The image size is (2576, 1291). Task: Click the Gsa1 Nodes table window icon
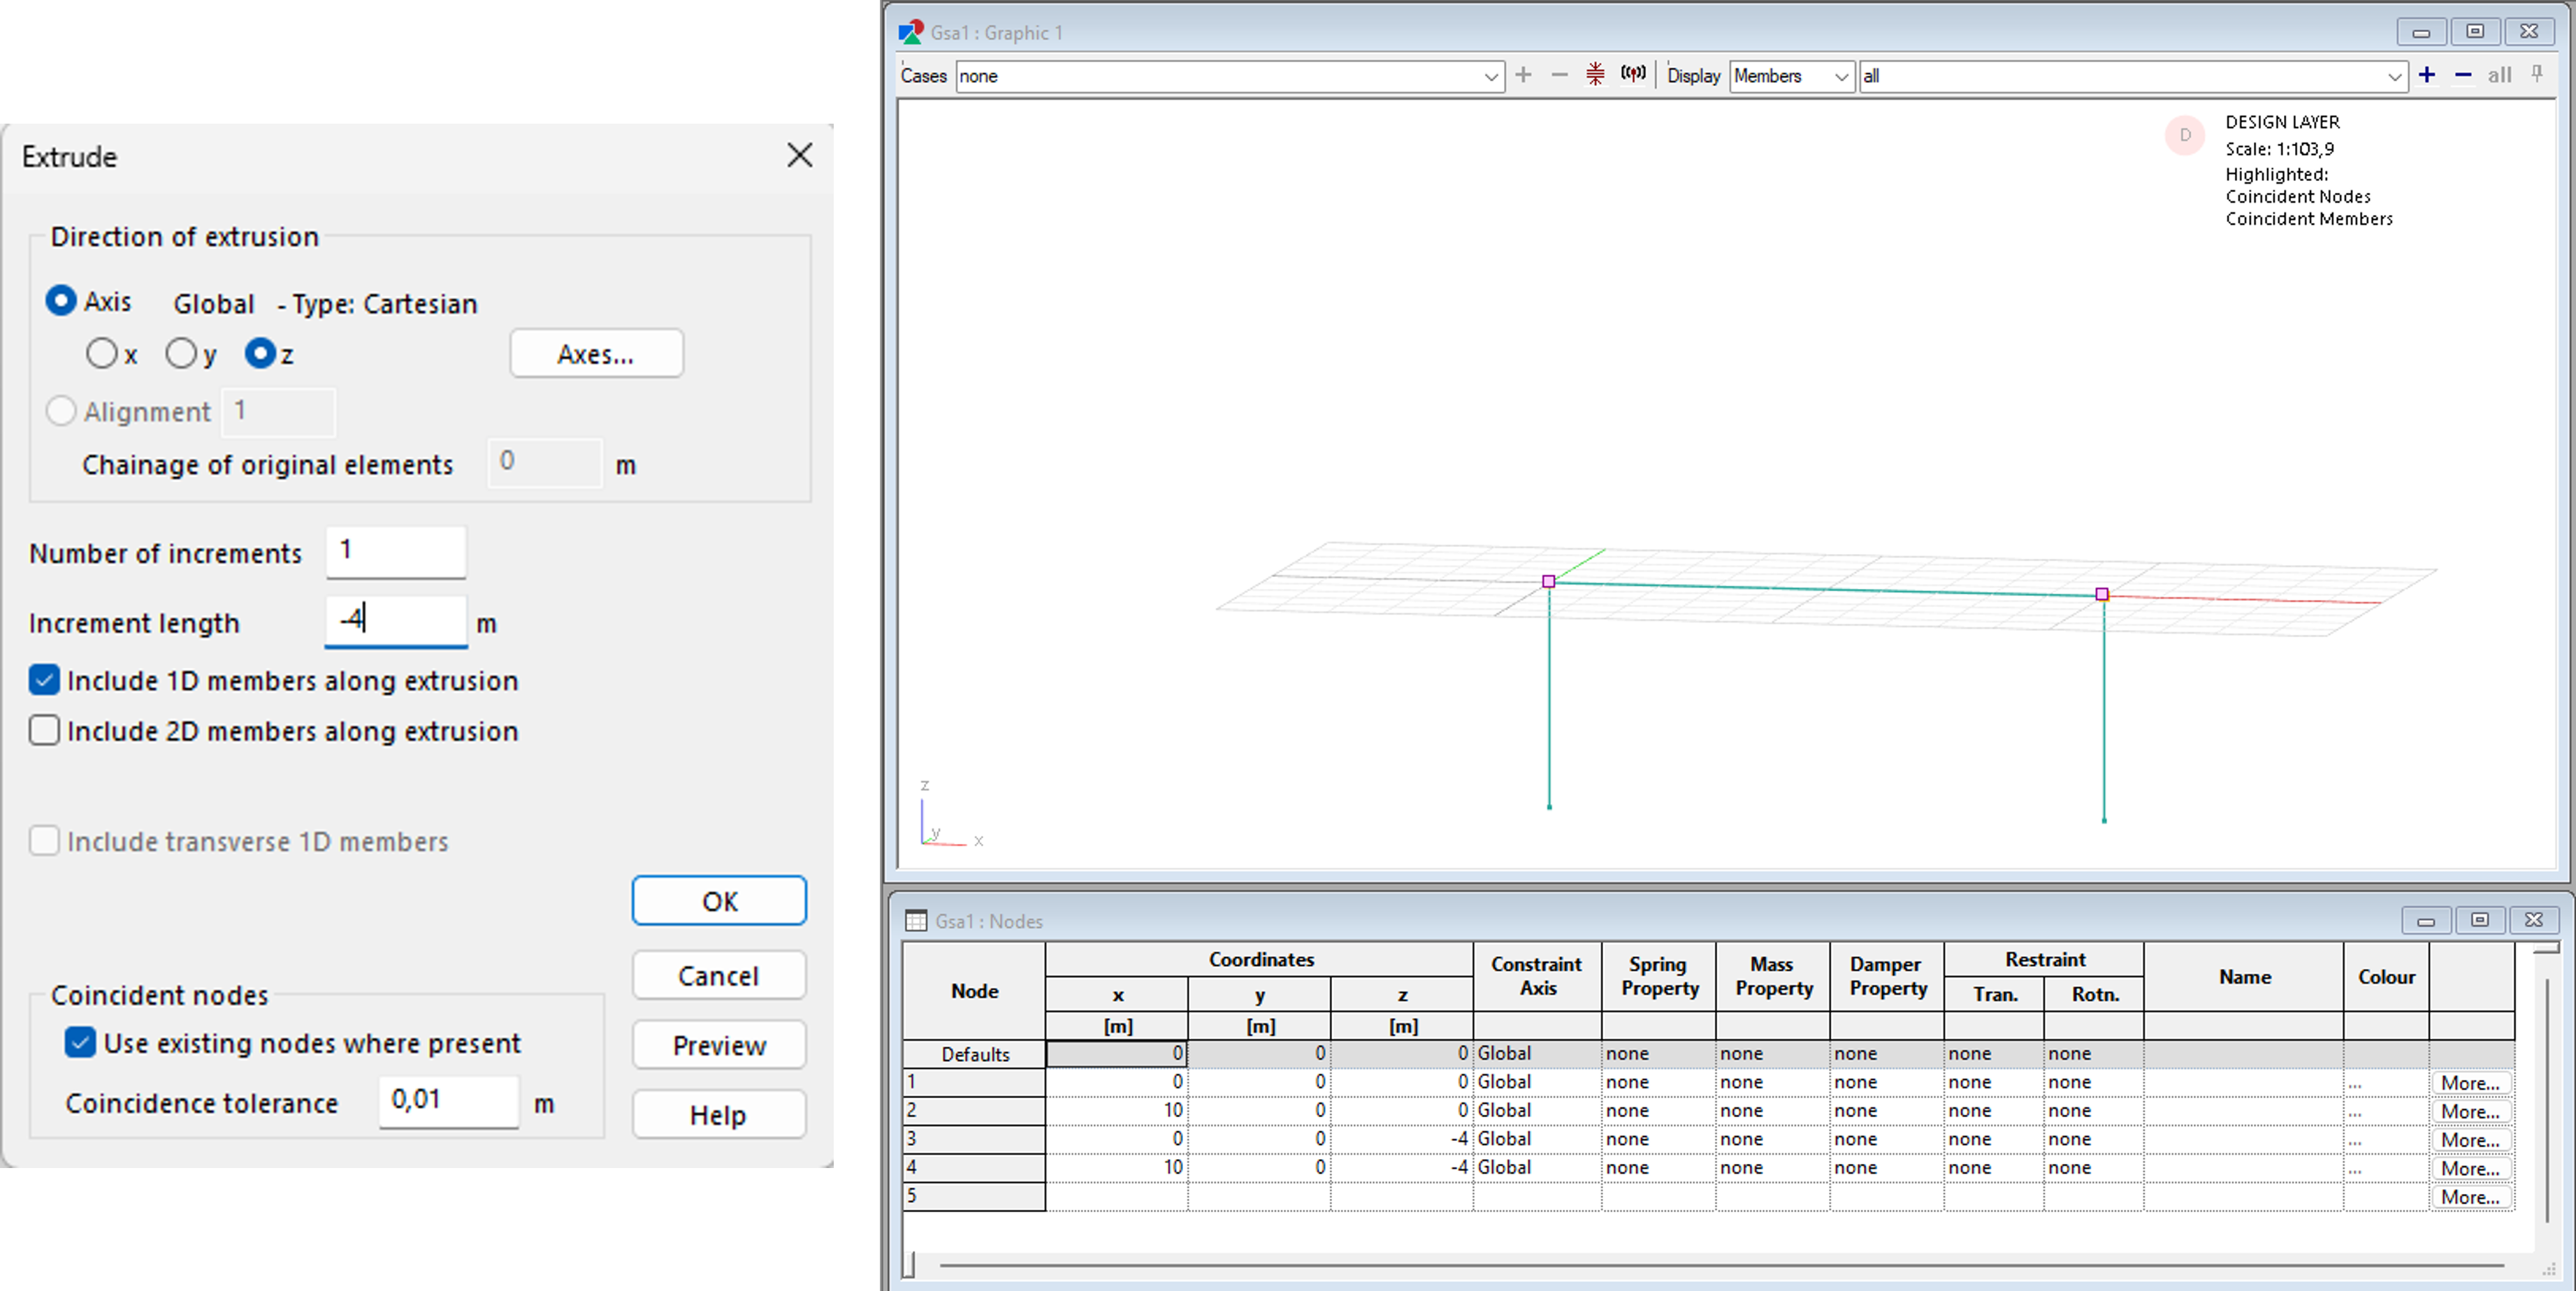pyautogui.click(x=915, y=920)
